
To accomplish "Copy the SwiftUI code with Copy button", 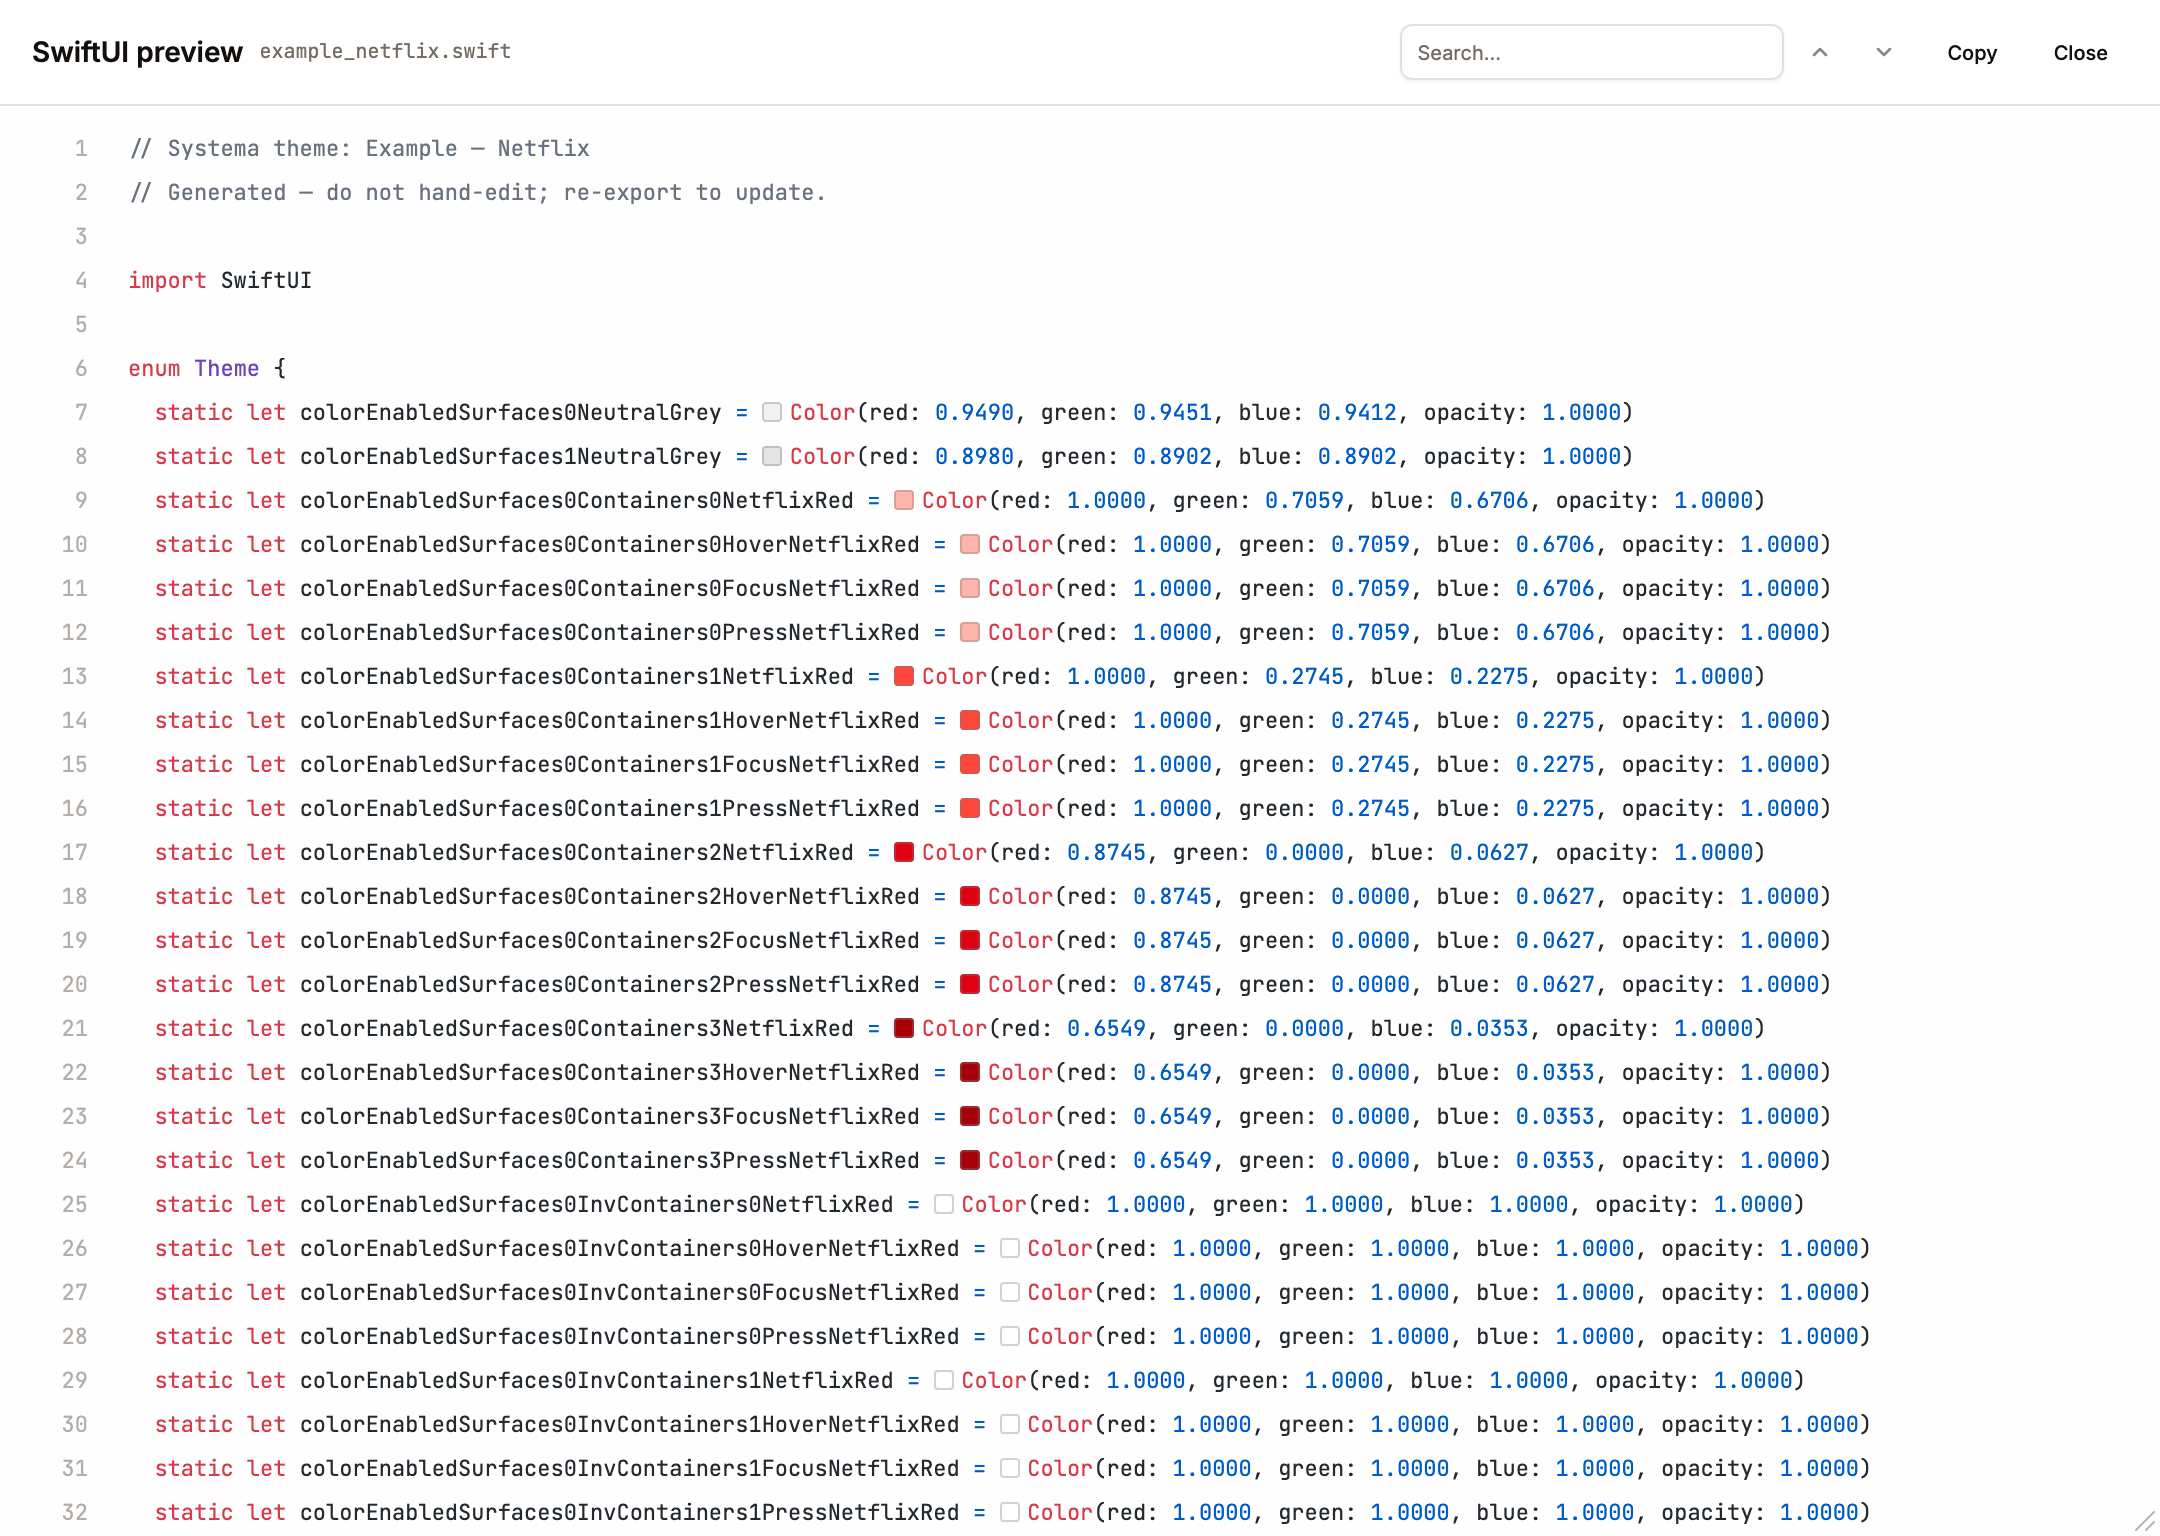I will point(1972,53).
